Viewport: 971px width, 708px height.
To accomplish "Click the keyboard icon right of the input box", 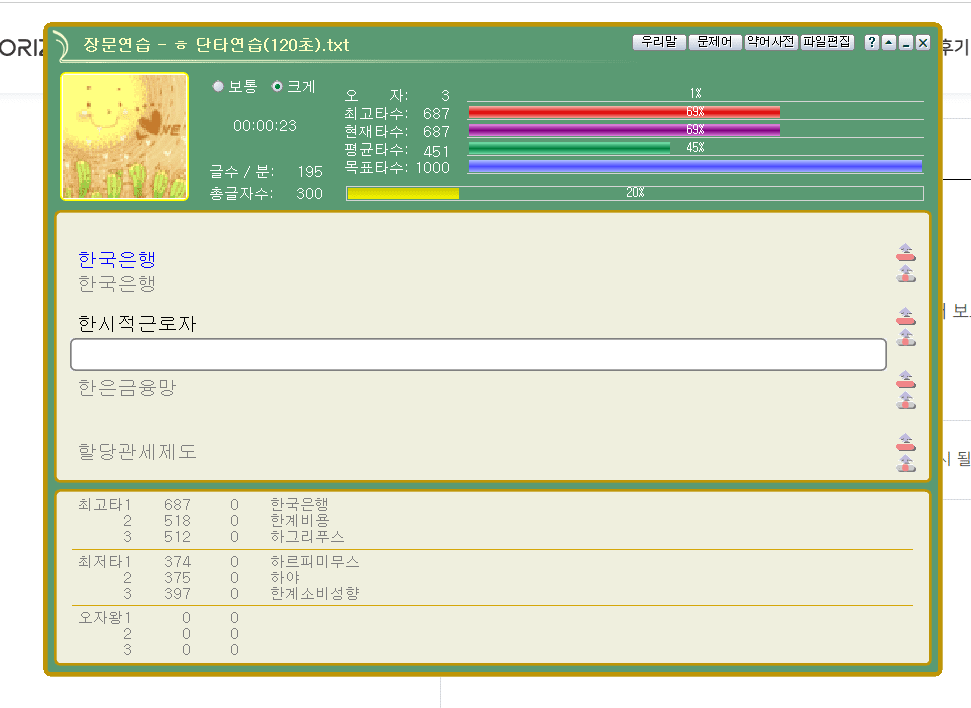I will point(906,338).
